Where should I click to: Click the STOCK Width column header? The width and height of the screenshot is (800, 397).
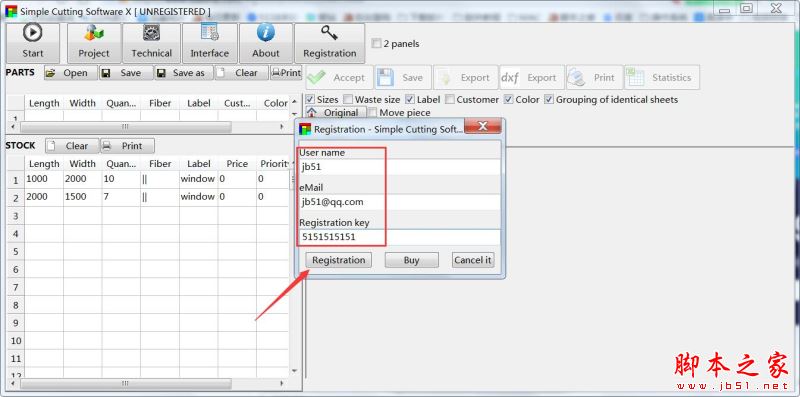pos(82,164)
